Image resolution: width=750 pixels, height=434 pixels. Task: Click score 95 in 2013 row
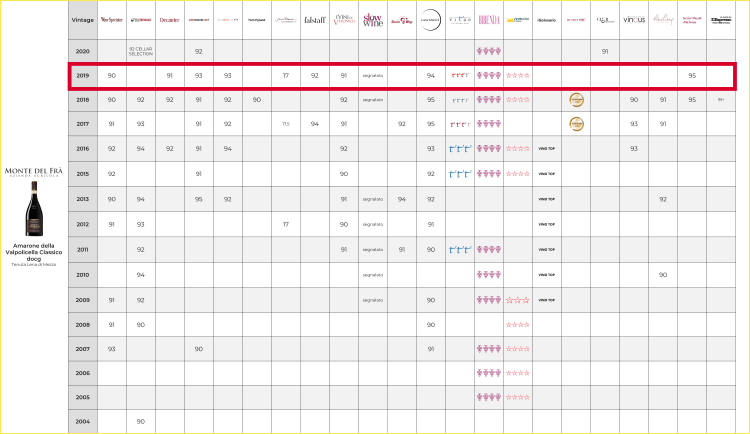(x=199, y=199)
